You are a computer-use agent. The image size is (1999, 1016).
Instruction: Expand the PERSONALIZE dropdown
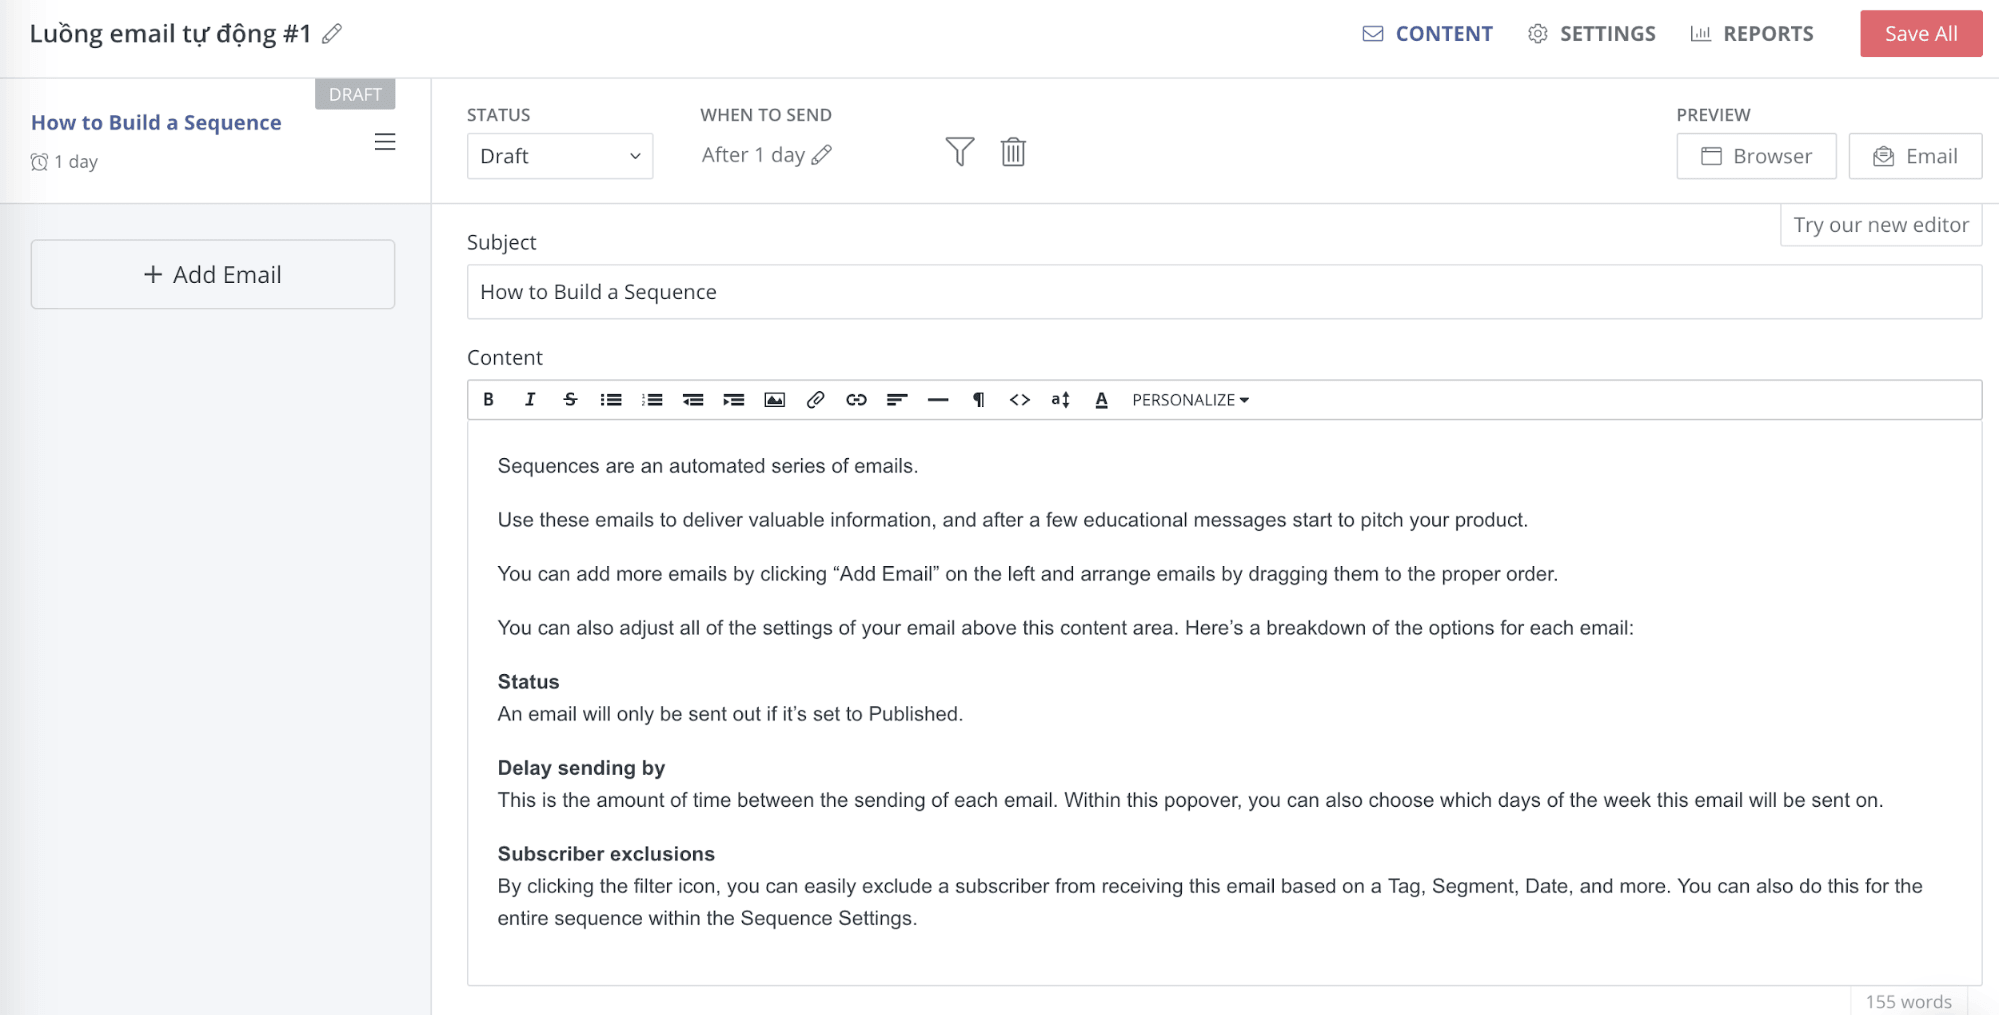click(x=1191, y=400)
